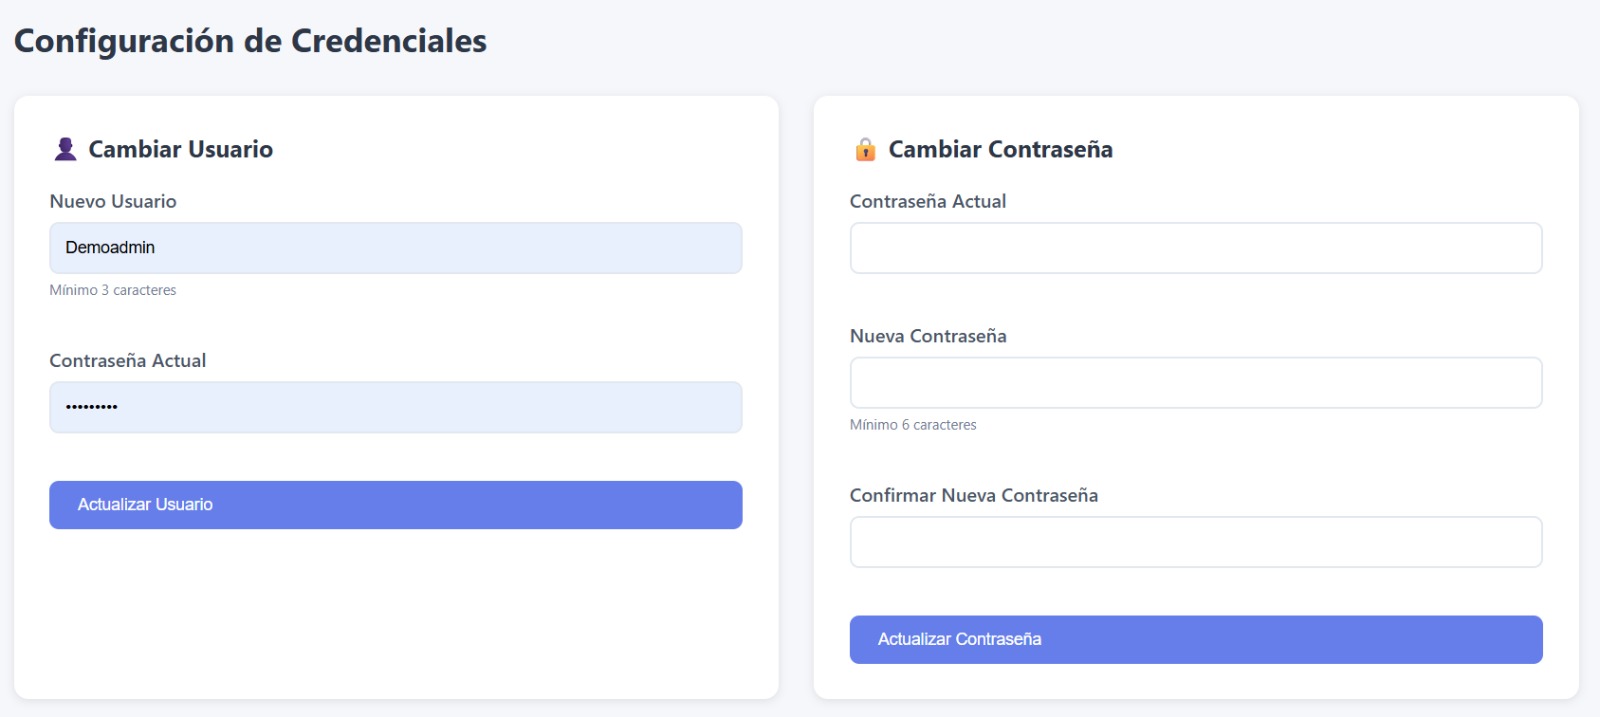The width and height of the screenshot is (1600, 717).
Task: Focus the Contraseña Actual field under Cambiar Contraseña
Action: point(1196,247)
